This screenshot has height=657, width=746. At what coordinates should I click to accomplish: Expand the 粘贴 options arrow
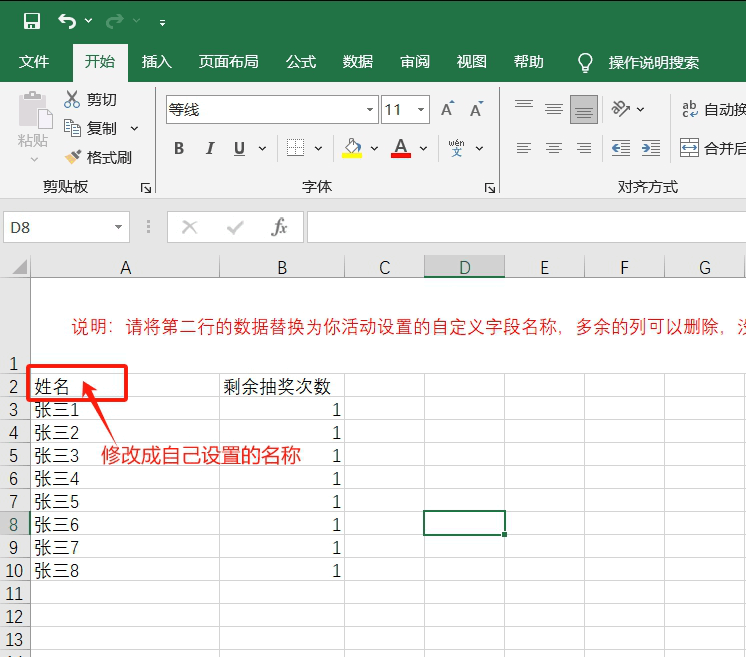(34, 159)
